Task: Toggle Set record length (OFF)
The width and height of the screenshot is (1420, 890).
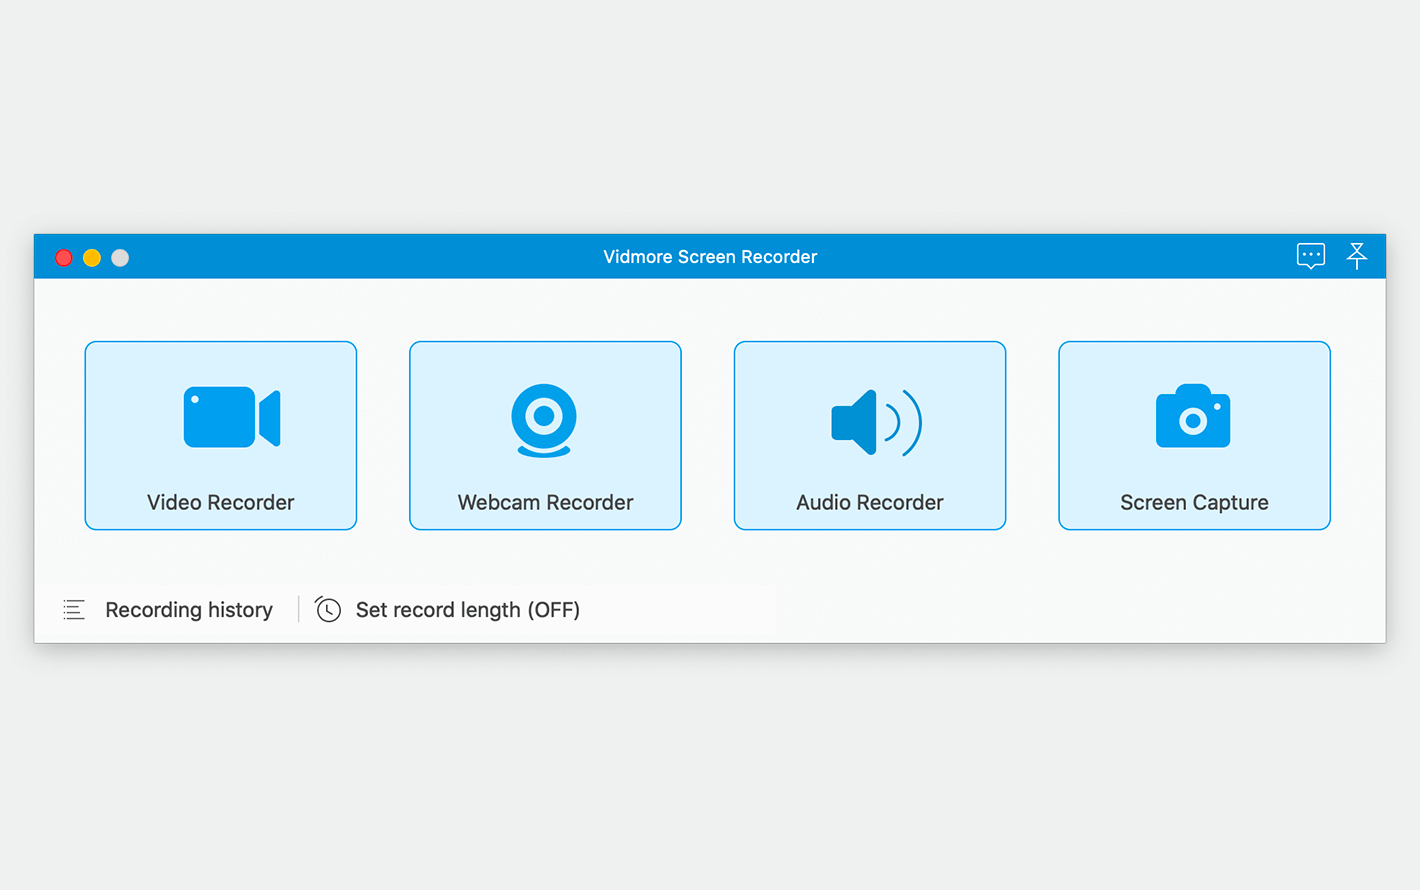Action: pyautogui.click(x=468, y=610)
